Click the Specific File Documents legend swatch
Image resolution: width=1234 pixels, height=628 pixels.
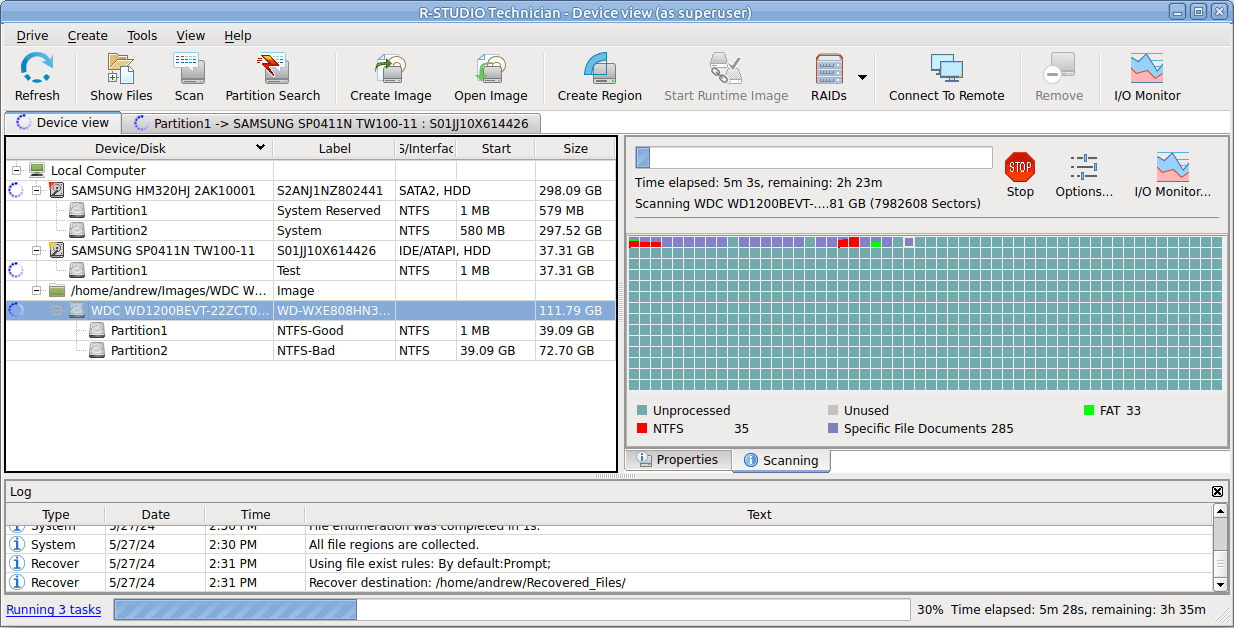pyautogui.click(x=833, y=428)
